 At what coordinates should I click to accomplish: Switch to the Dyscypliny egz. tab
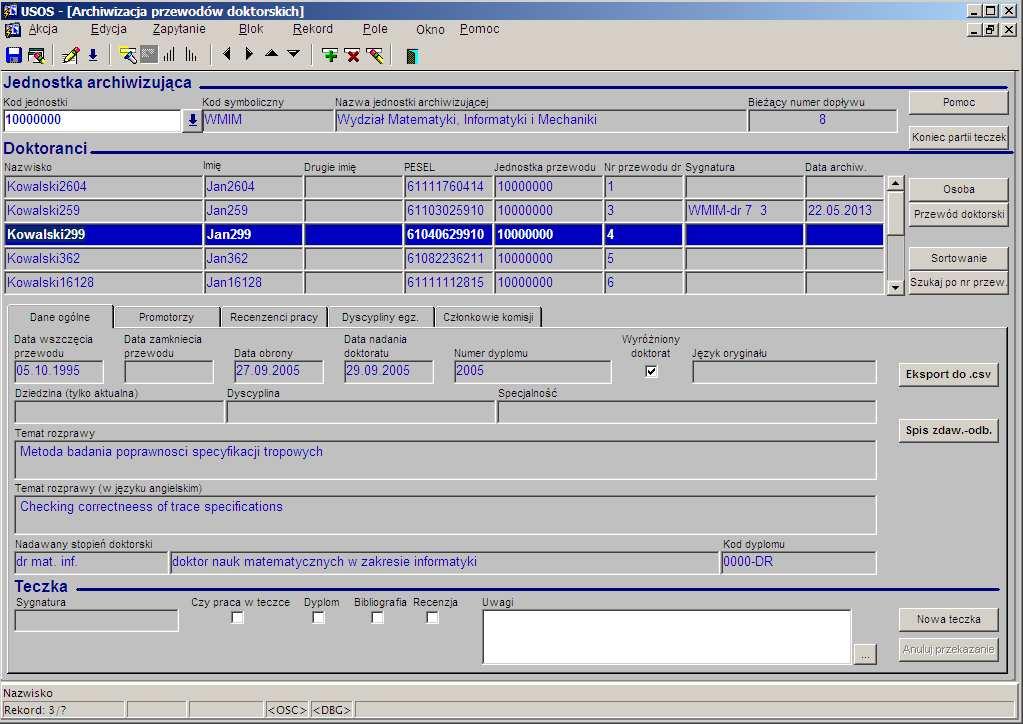(380, 317)
